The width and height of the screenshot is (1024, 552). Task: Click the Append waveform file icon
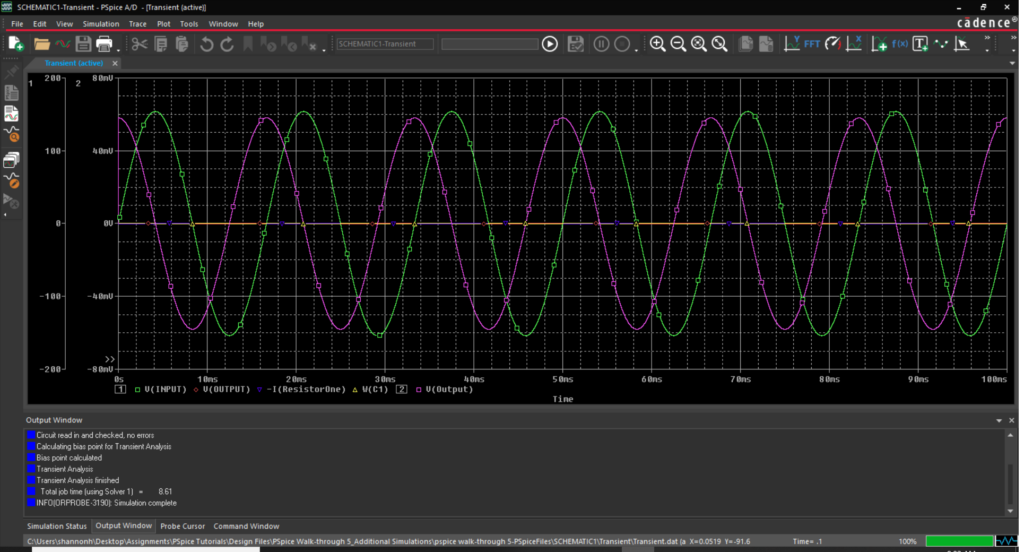pyautogui.click(x=63, y=44)
